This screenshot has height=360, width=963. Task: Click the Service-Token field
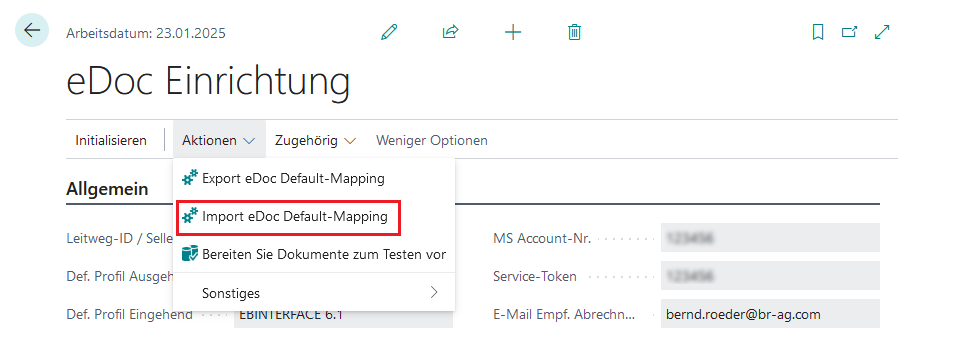point(770,276)
